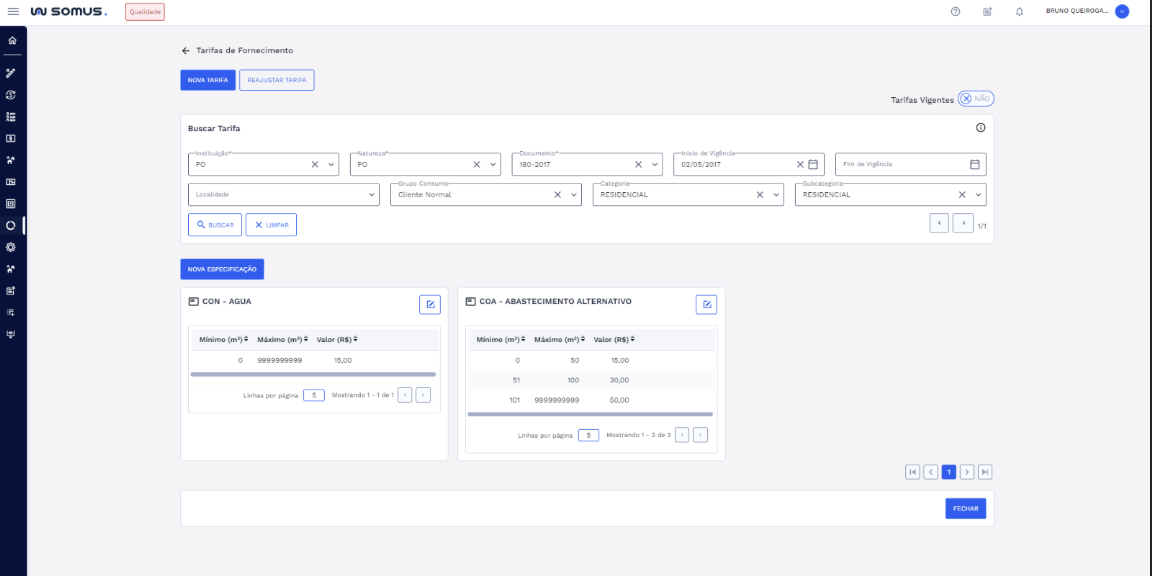Viewport: 1152px width, 576px height.
Task: Edit the COA - ABASTECIMENTO ALTERNATIVO specification
Action: pyautogui.click(x=706, y=305)
